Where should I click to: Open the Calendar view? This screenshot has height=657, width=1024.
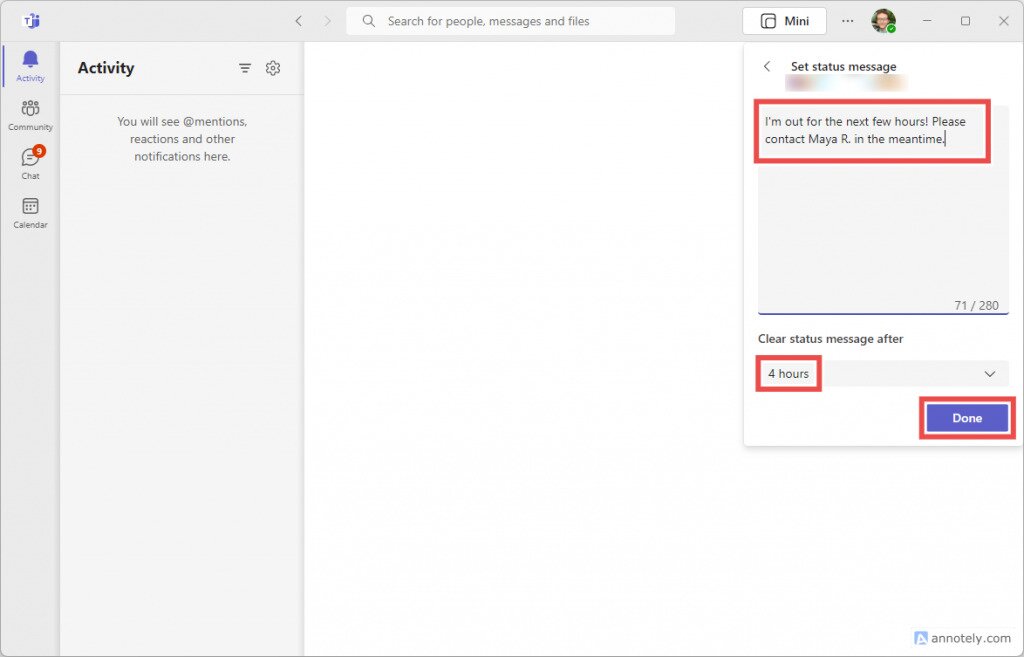(x=30, y=210)
